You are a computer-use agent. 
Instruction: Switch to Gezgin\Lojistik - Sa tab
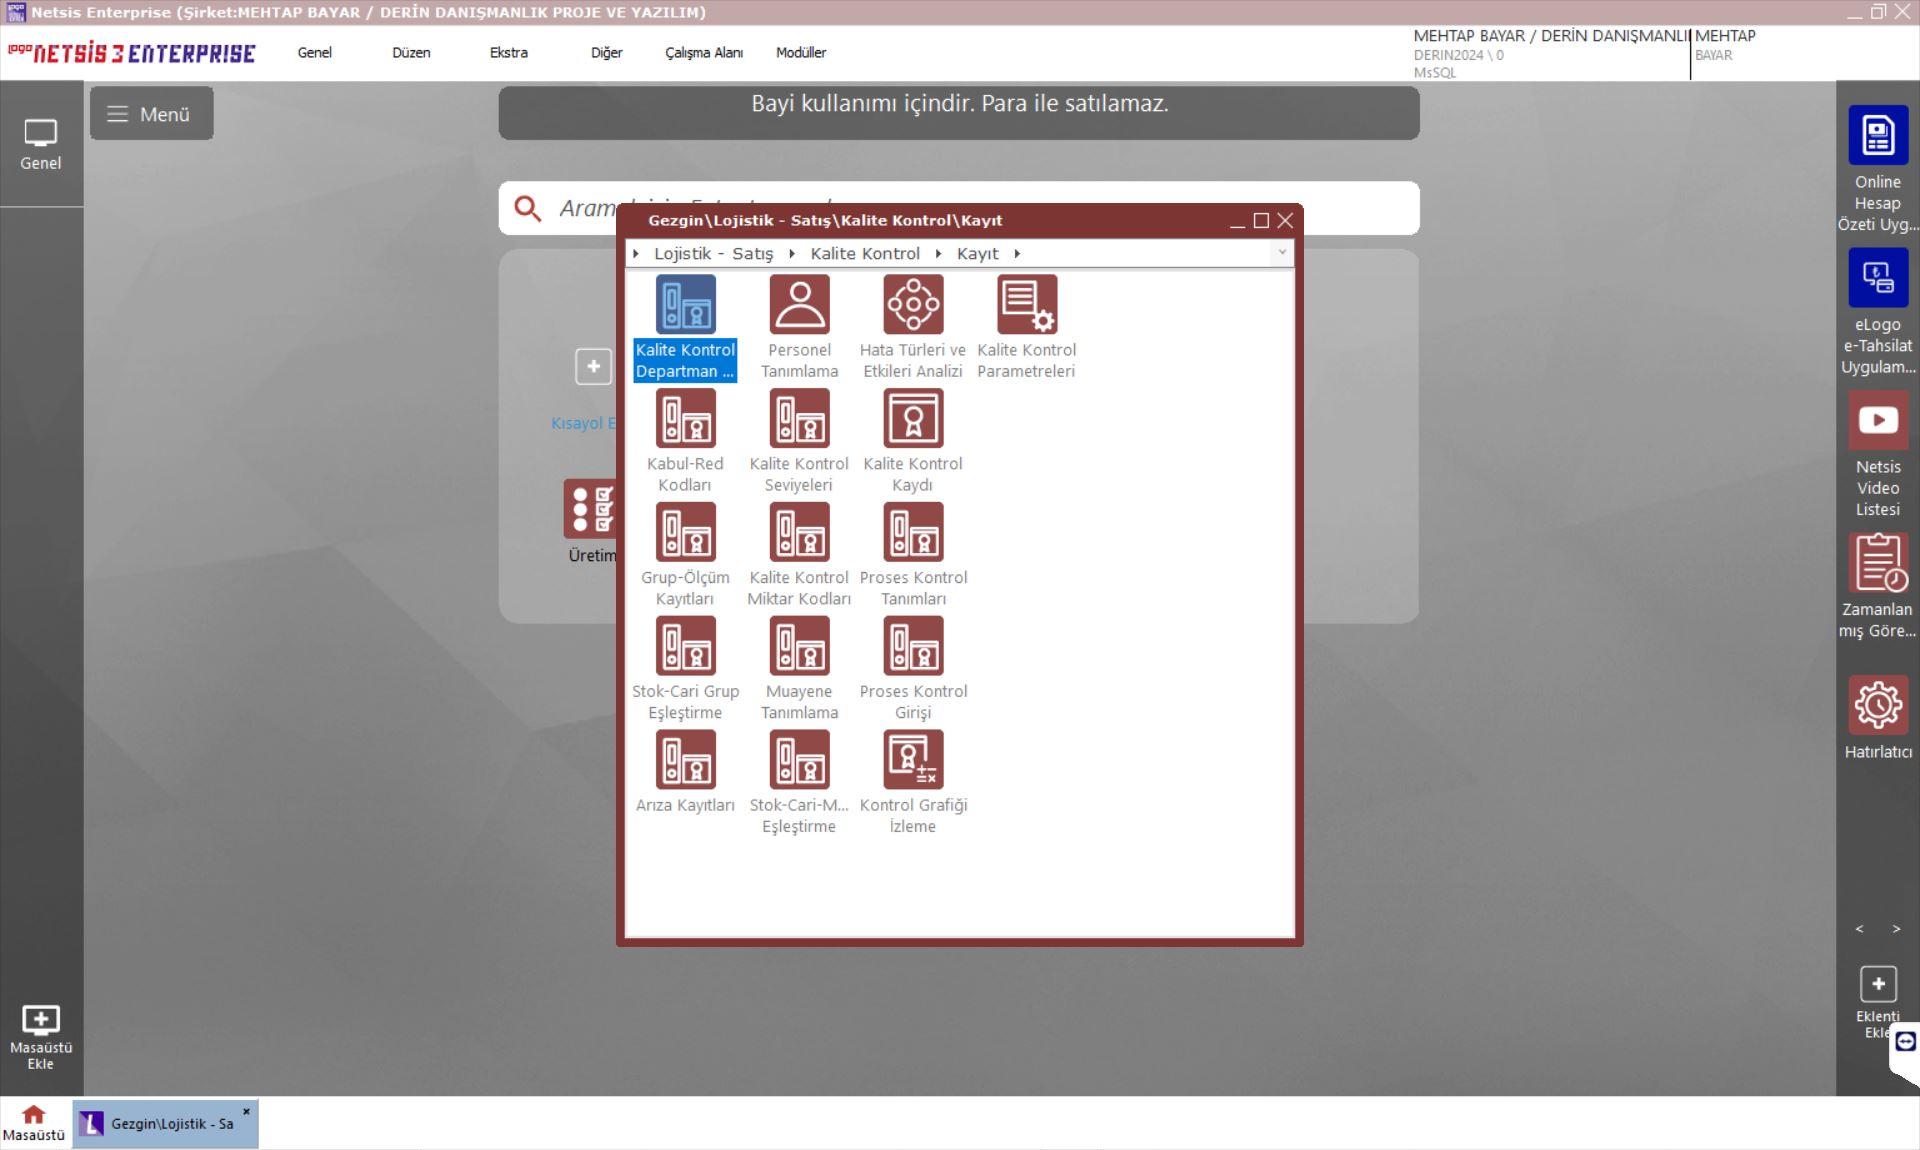coord(165,1124)
